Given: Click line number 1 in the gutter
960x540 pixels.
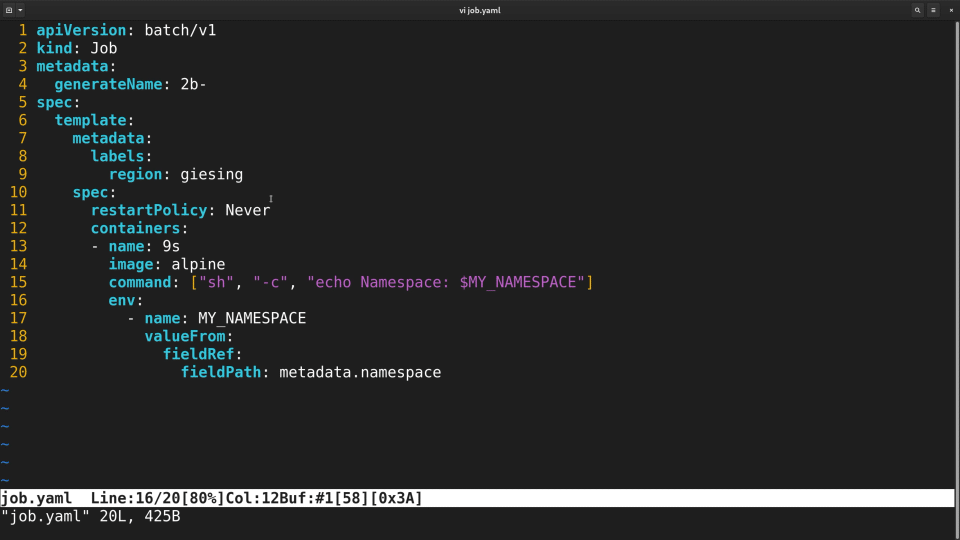Looking at the screenshot, I should 23,30.
